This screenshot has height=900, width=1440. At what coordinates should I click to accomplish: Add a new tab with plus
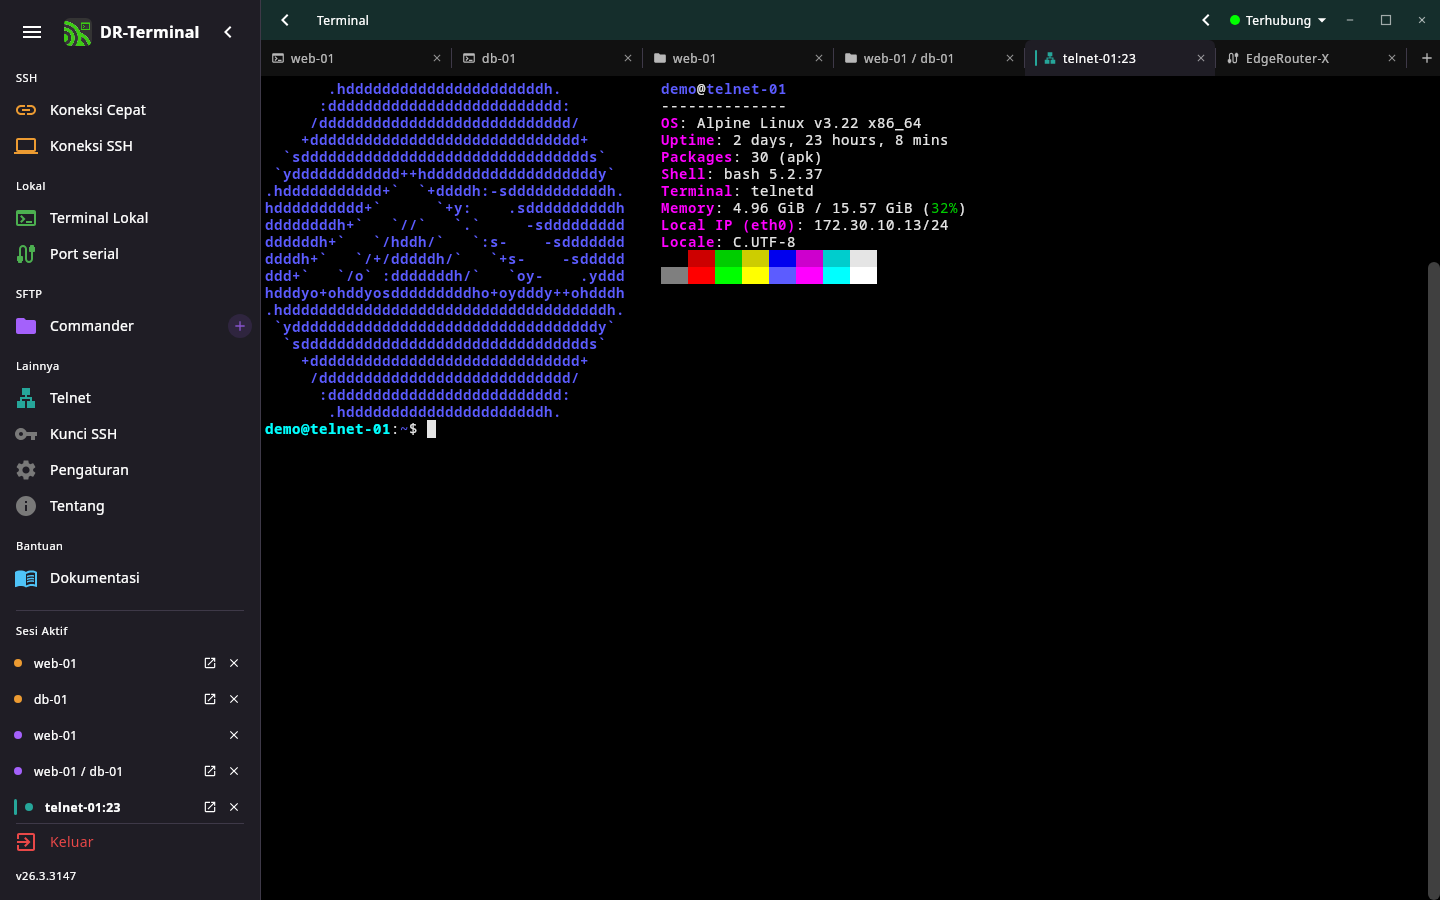click(1427, 58)
